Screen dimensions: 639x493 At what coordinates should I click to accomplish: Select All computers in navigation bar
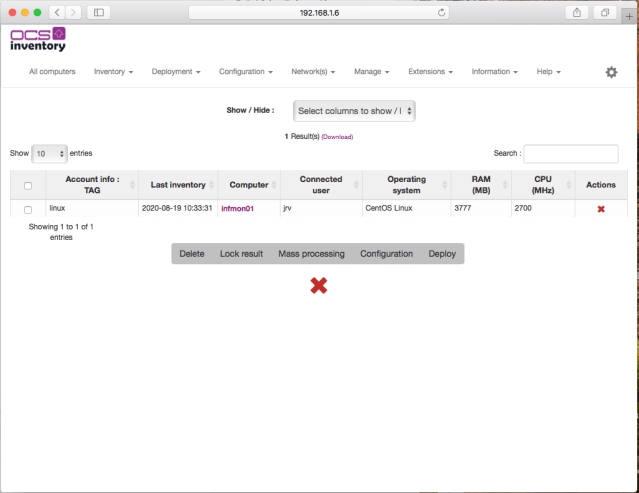pos(52,72)
